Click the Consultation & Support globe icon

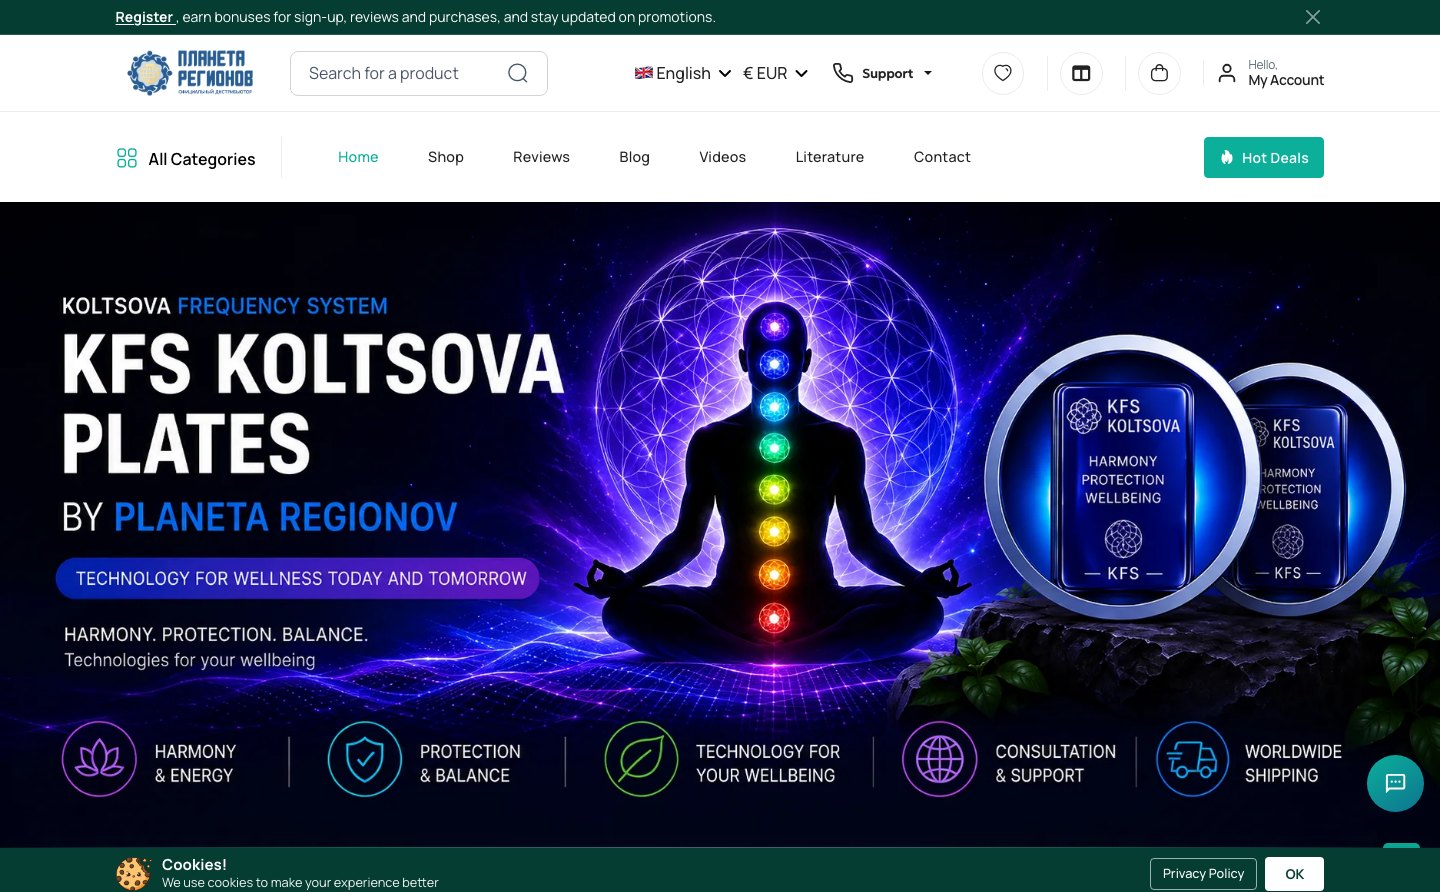940,759
